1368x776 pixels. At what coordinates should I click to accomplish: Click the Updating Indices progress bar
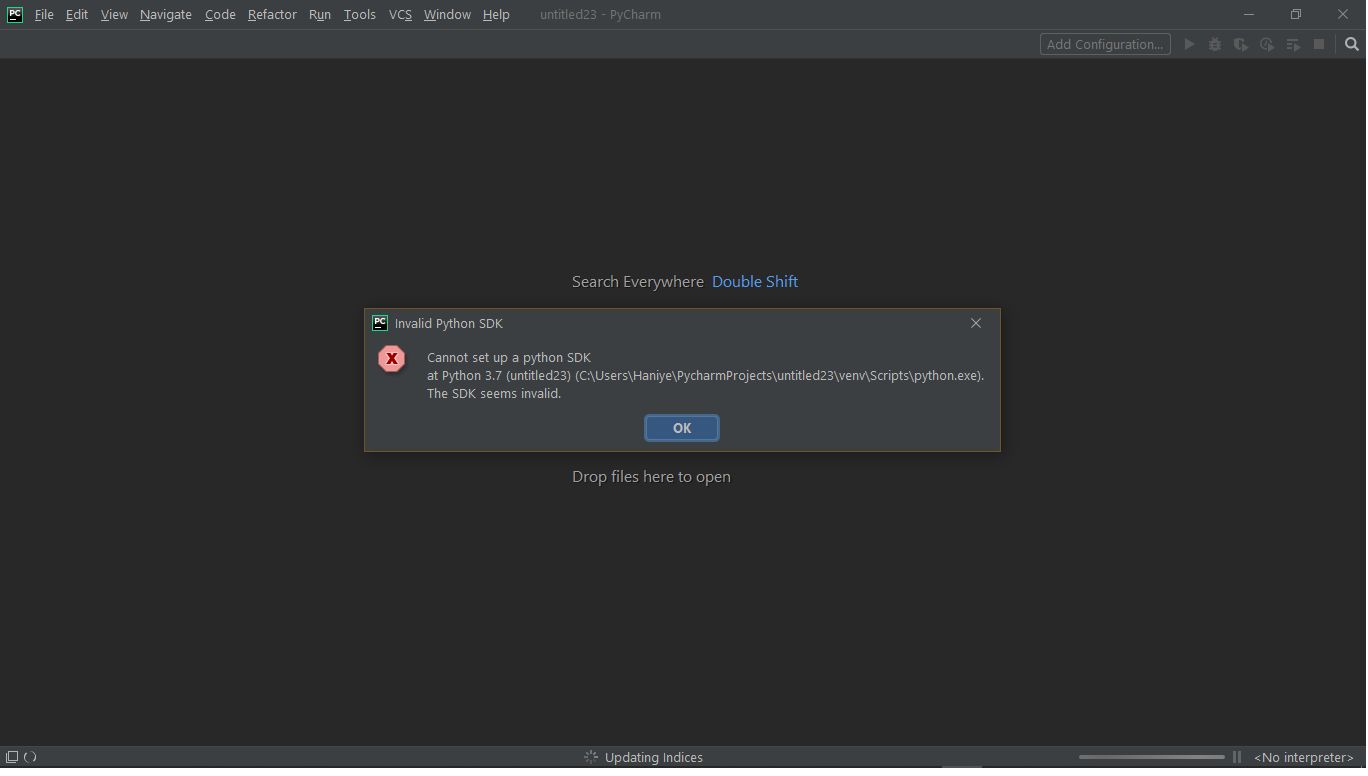pos(1151,757)
